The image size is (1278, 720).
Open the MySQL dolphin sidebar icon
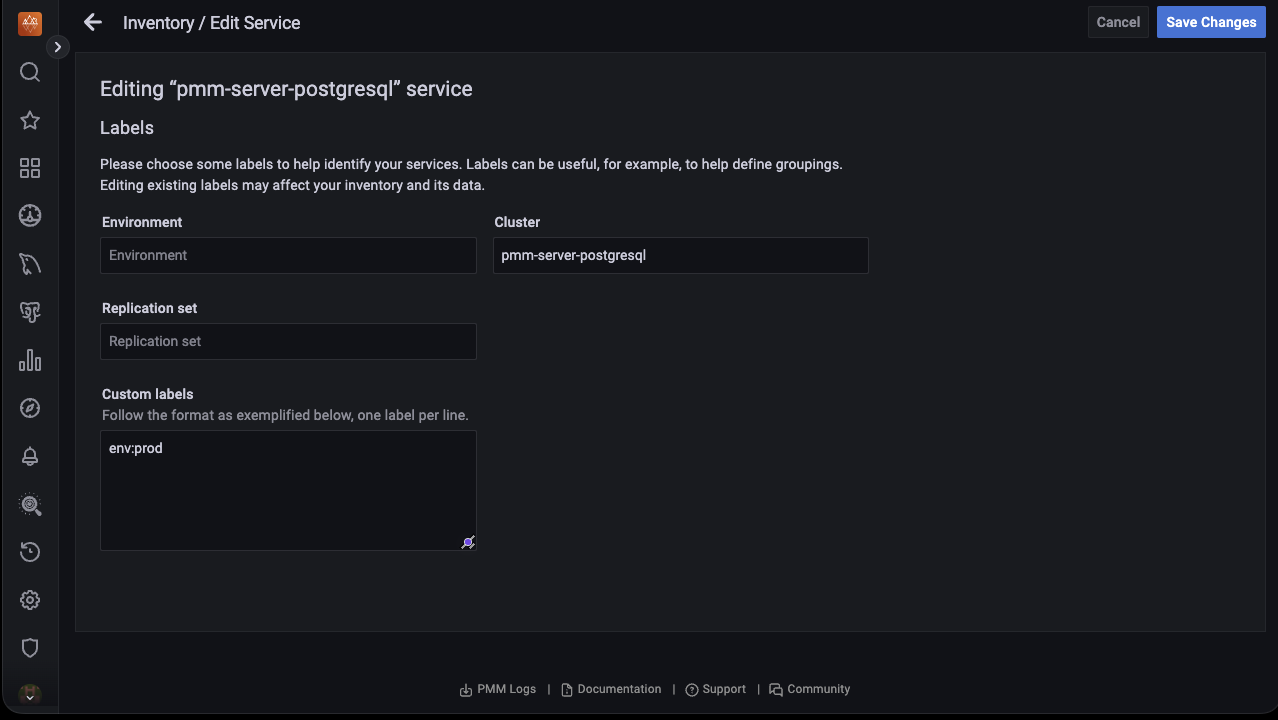[x=30, y=264]
